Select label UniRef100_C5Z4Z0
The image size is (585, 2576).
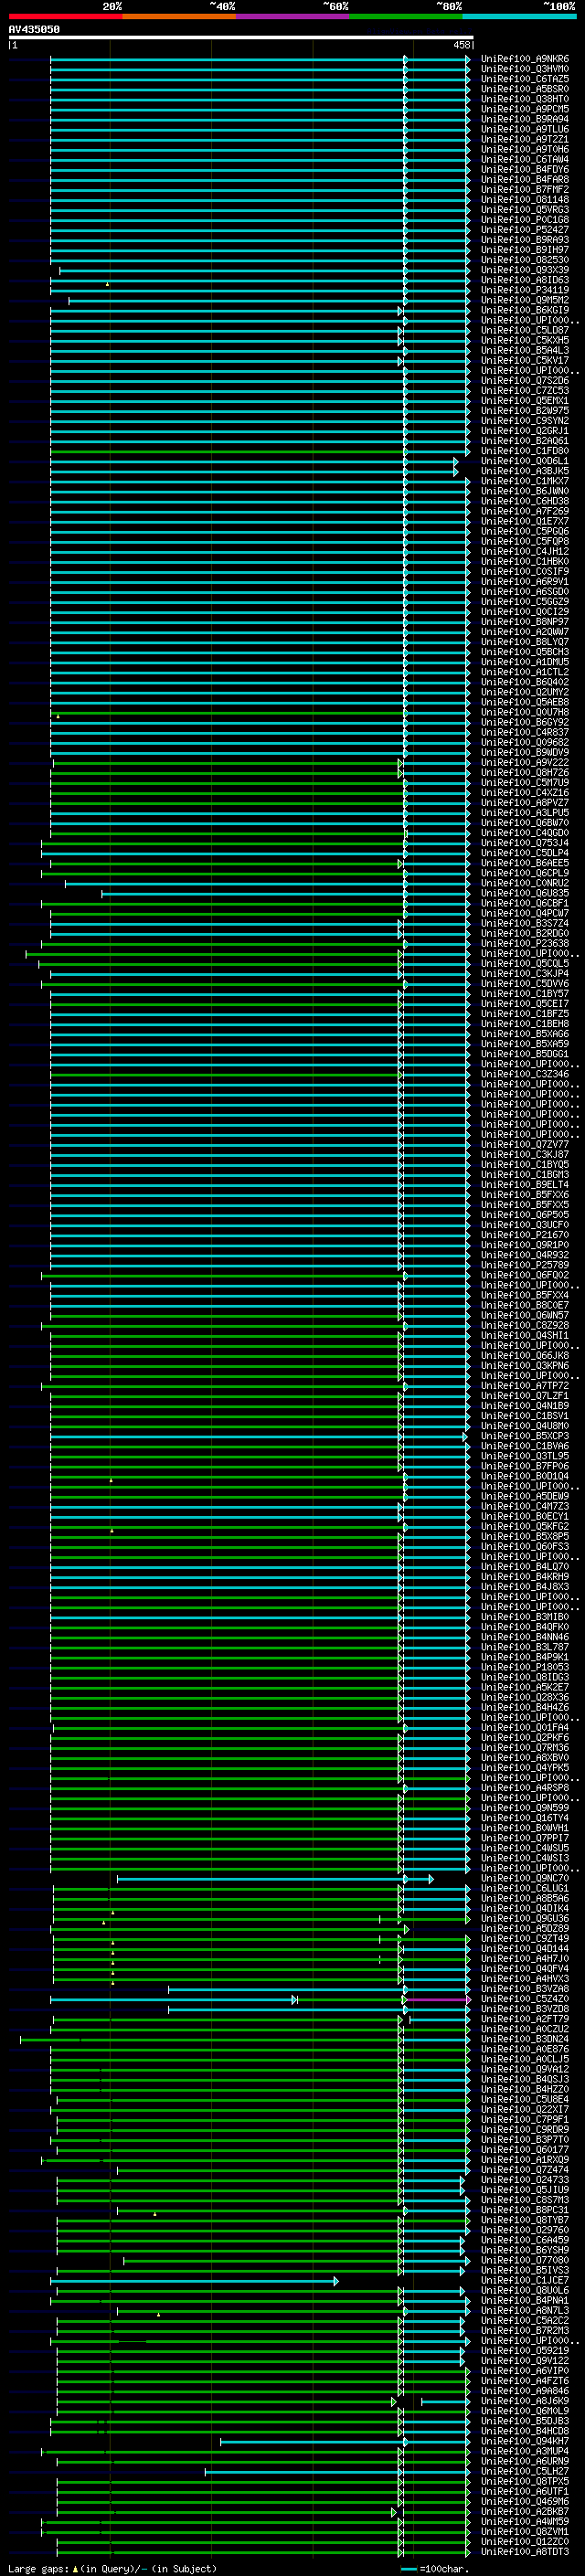coord(525,1999)
